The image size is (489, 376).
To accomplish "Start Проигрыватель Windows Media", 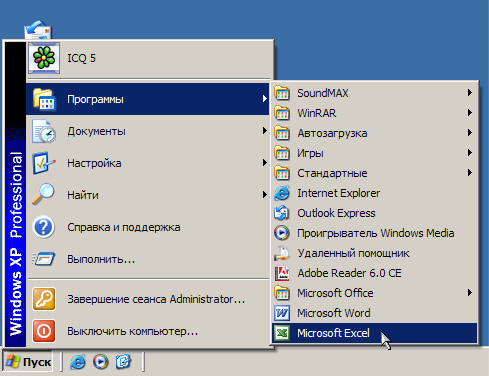I will (x=375, y=233).
